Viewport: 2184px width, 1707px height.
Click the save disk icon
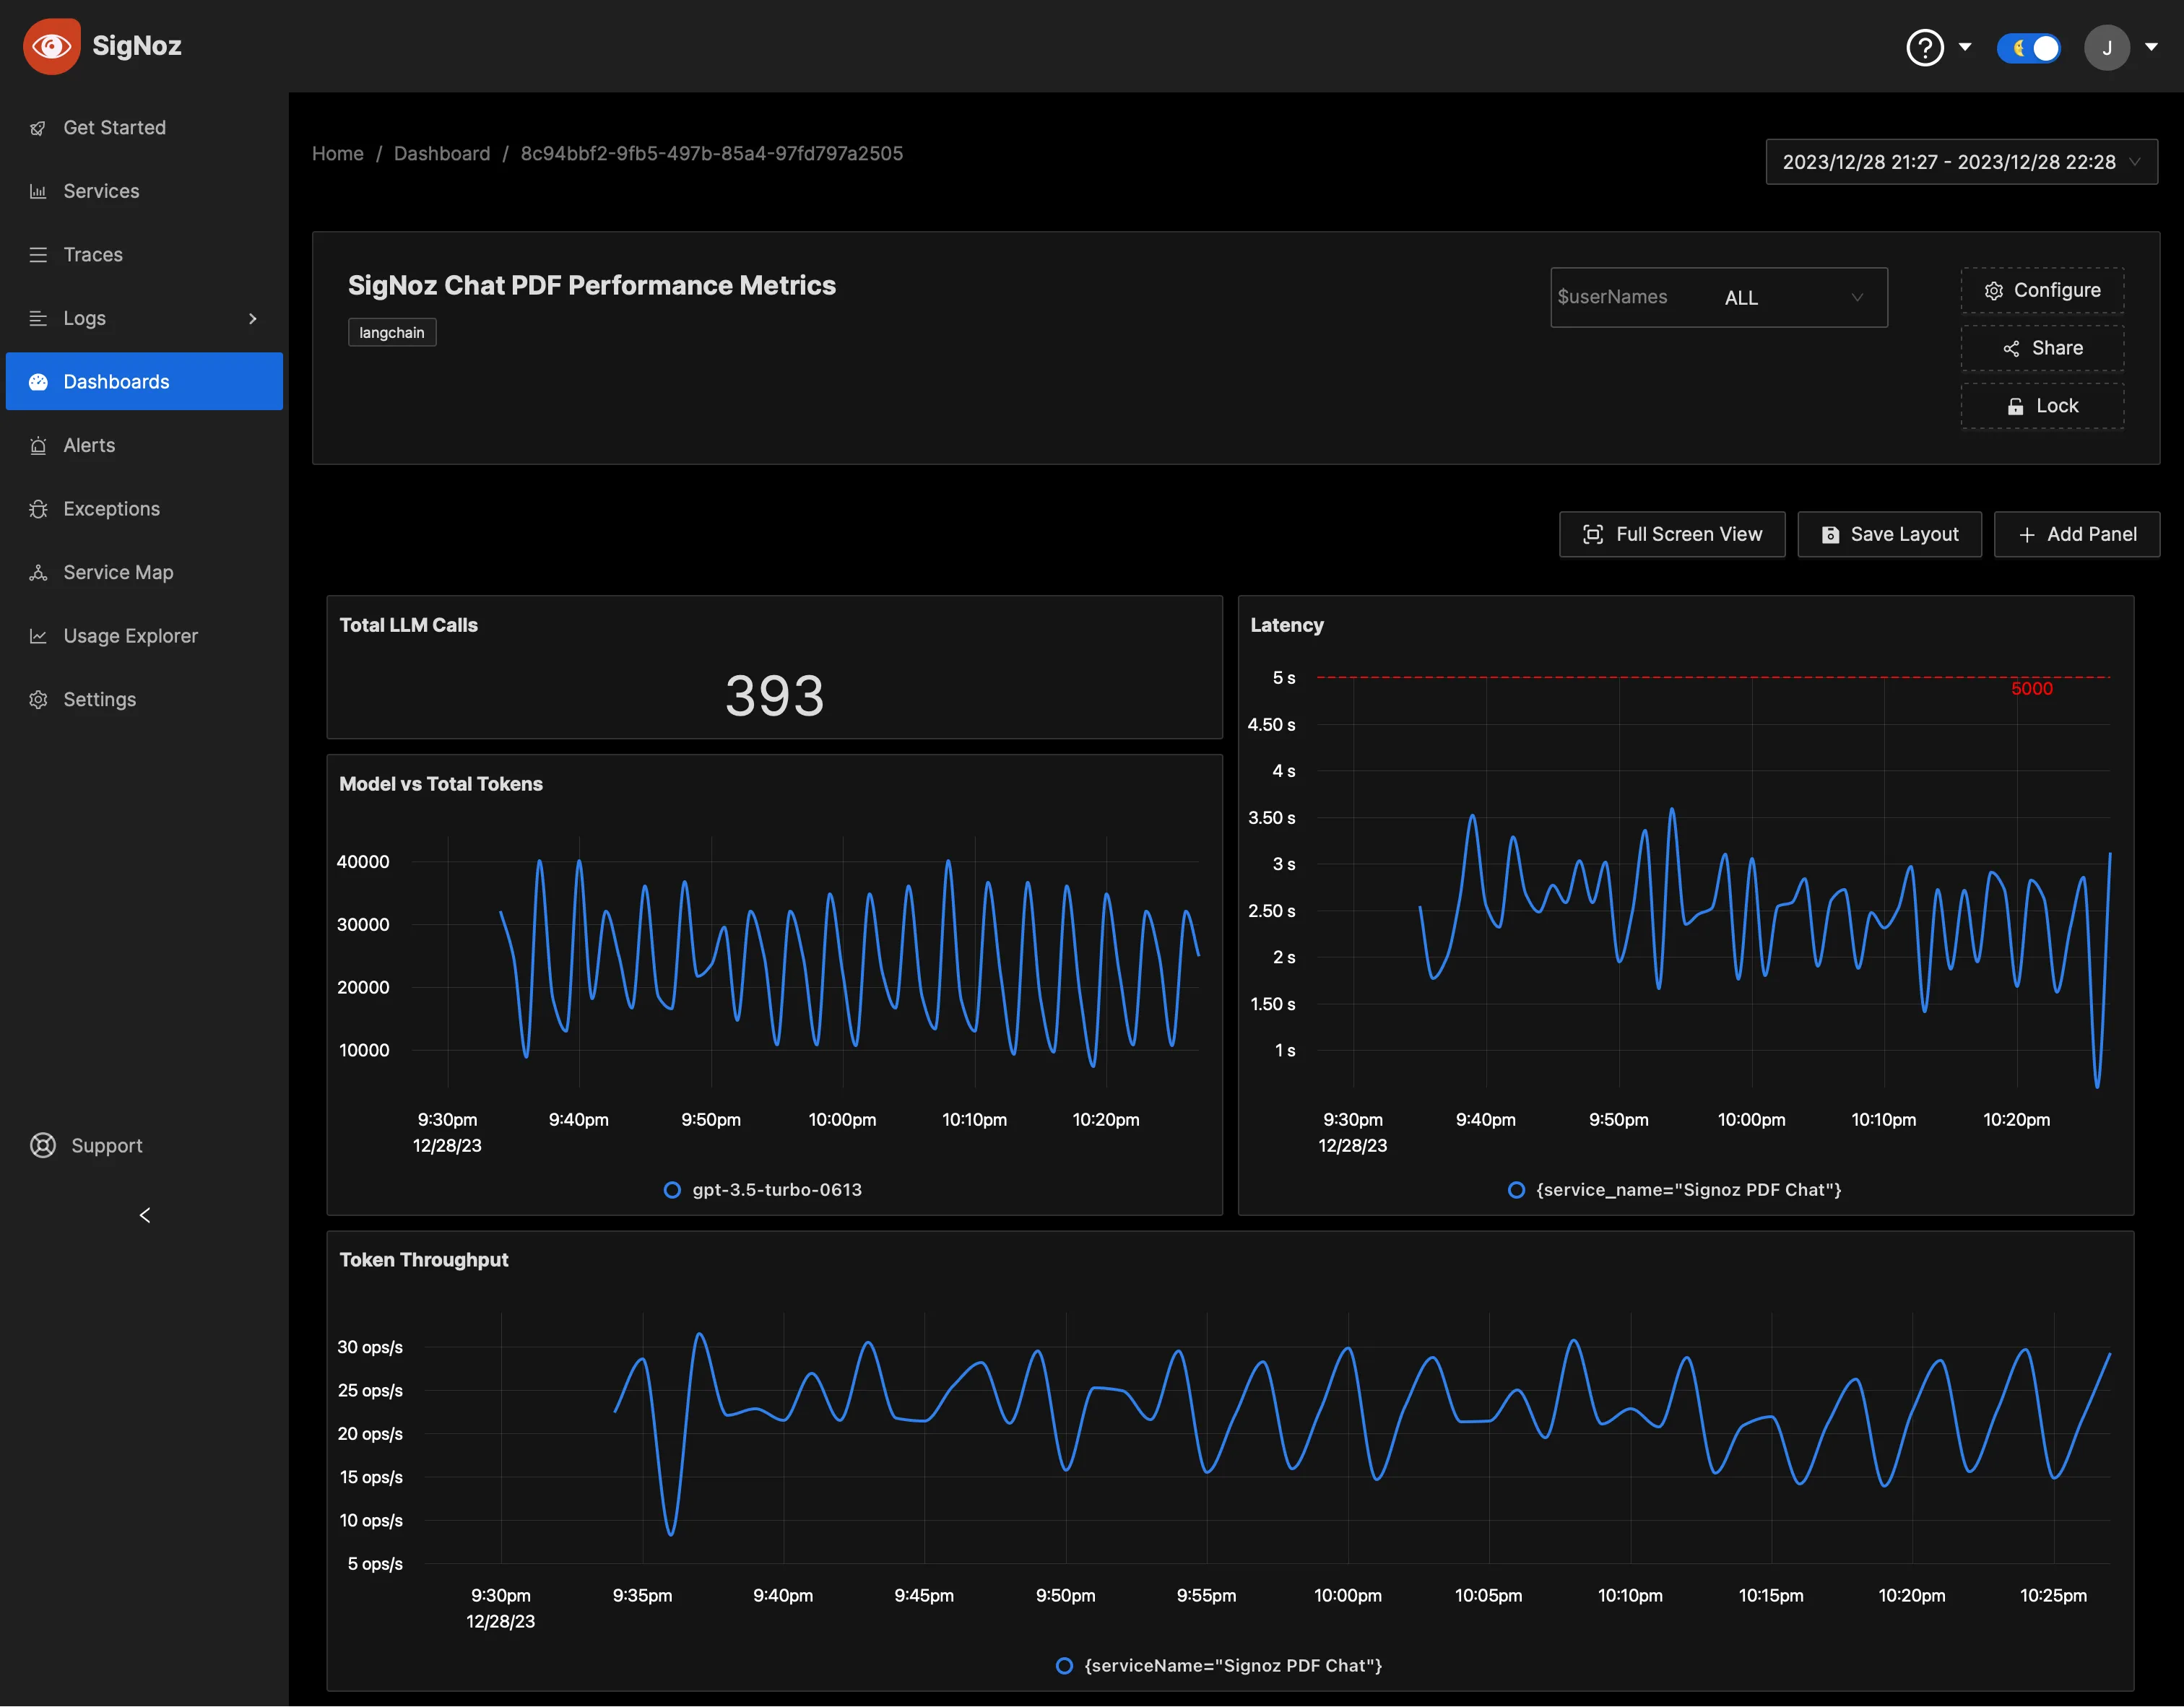click(x=1830, y=535)
